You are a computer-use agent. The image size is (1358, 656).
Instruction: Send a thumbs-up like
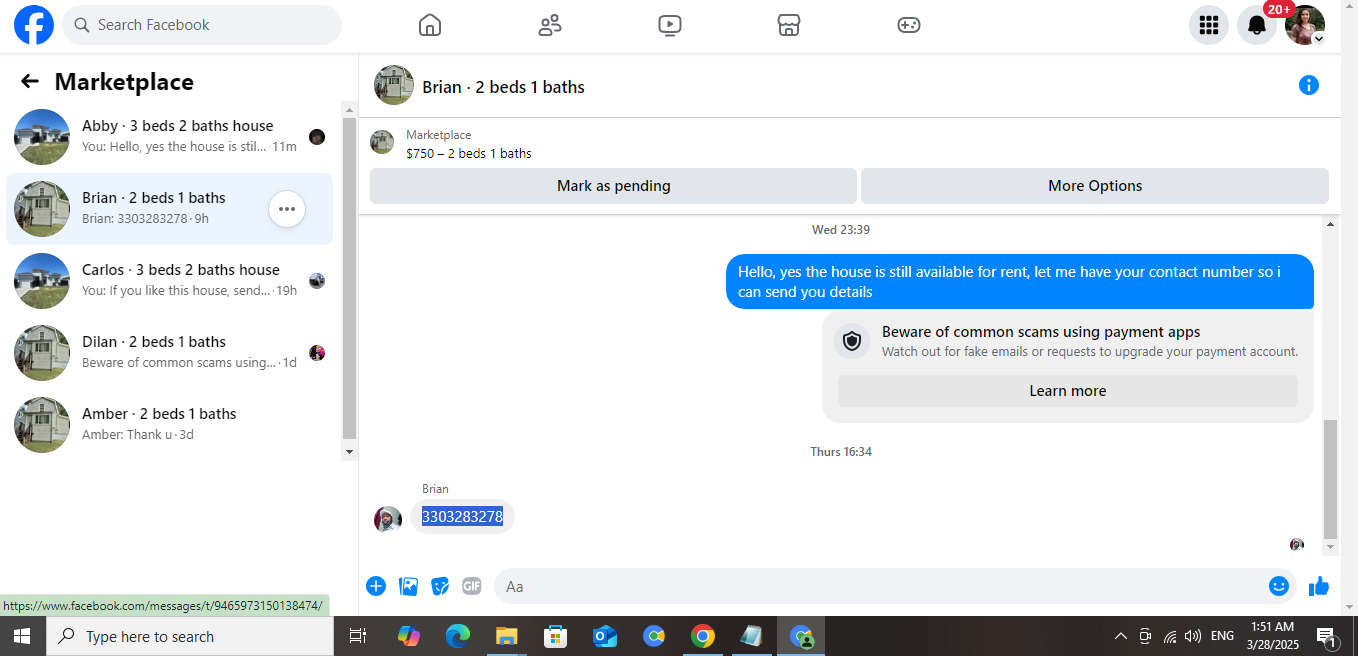pyautogui.click(x=1319, y=586)
